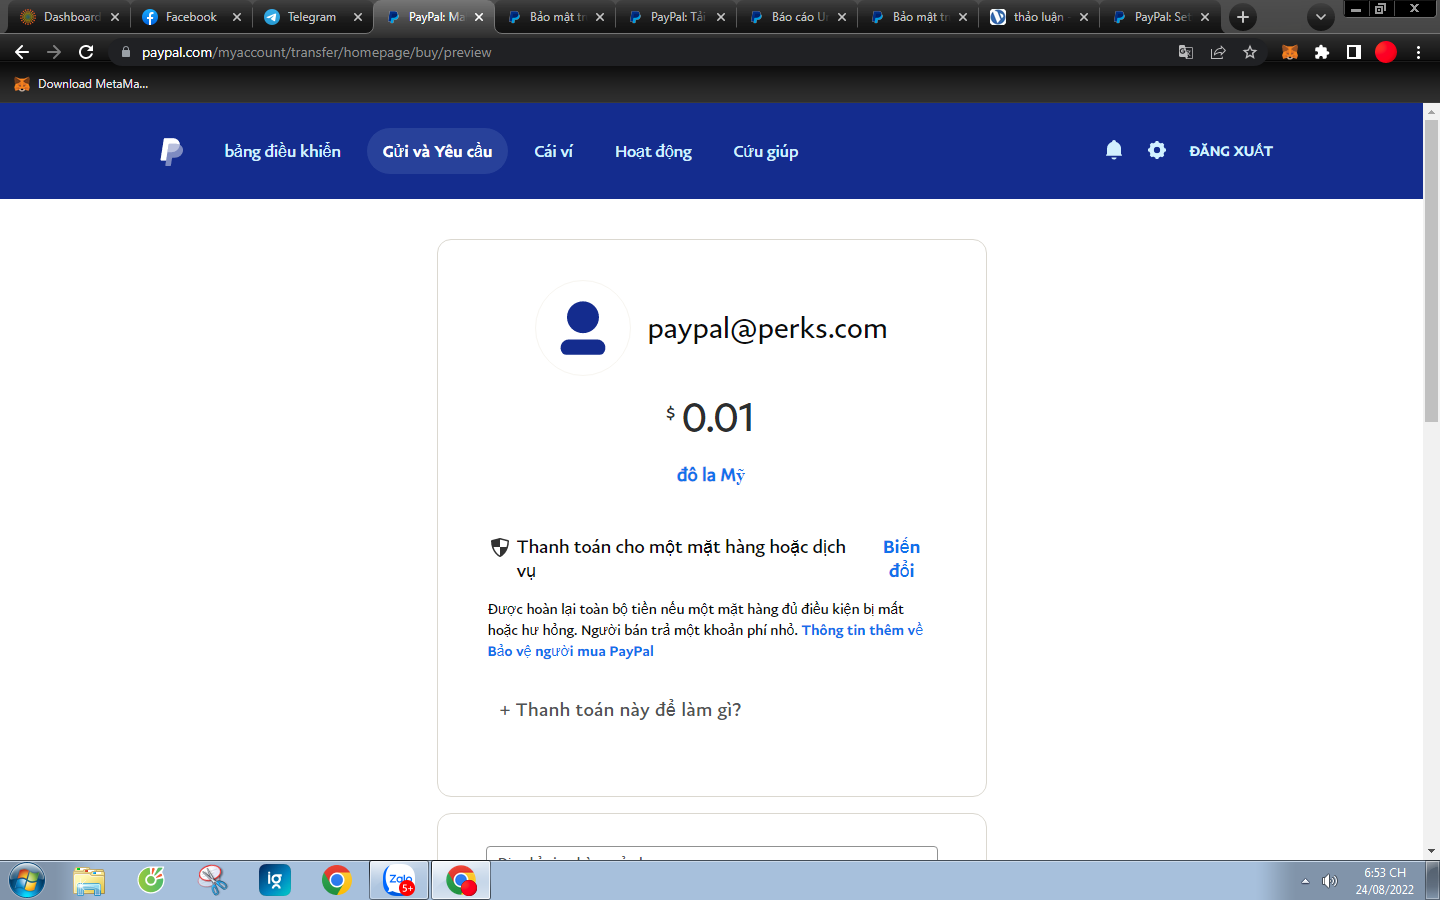Viewport: 1440px width, 900px height.
Task: Open 'bảng điều khiển' in PayPal nav
Action: pyautogui.click(x=283, y=151)
